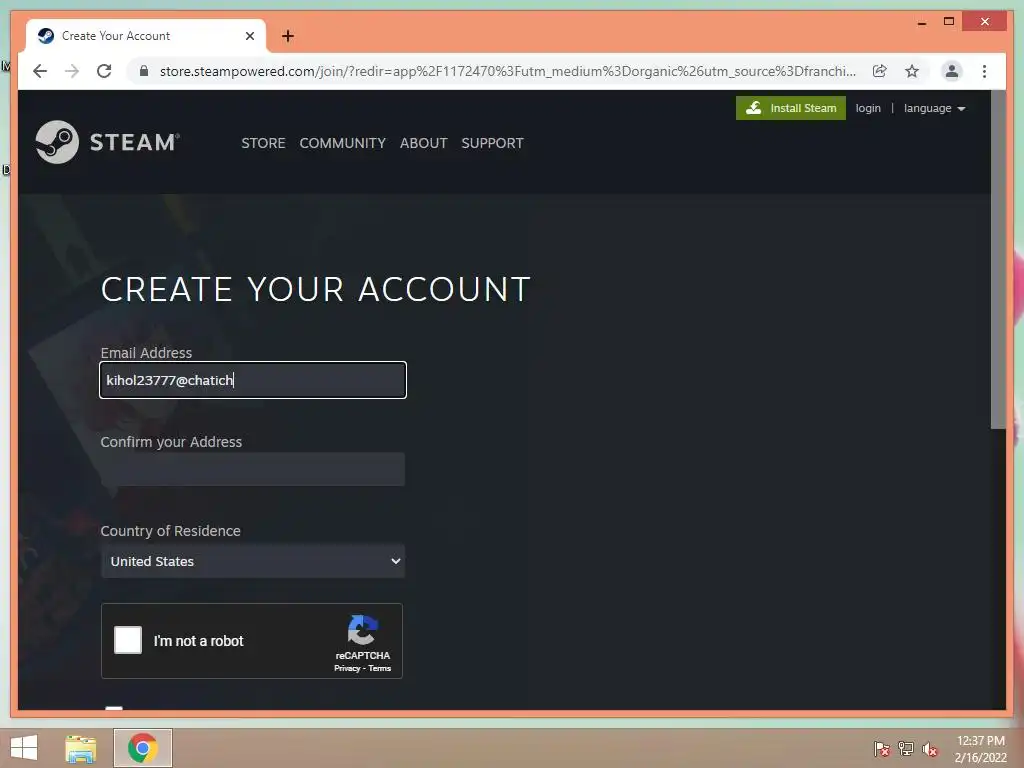Bookmark this page with star icon
This screenshot has height=768, width=1024.
[x=912, y=71]
